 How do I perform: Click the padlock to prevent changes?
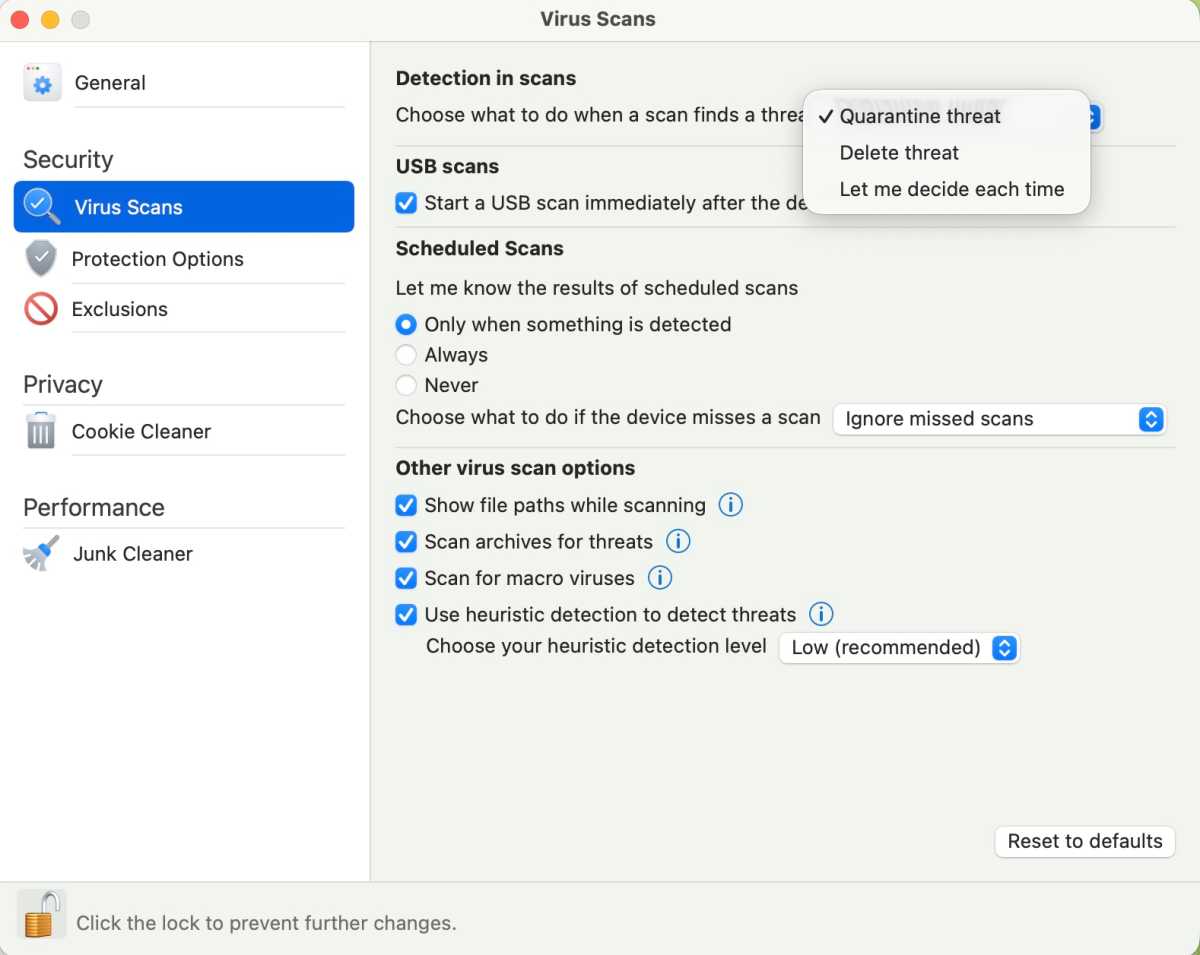(x=41, y=914)
